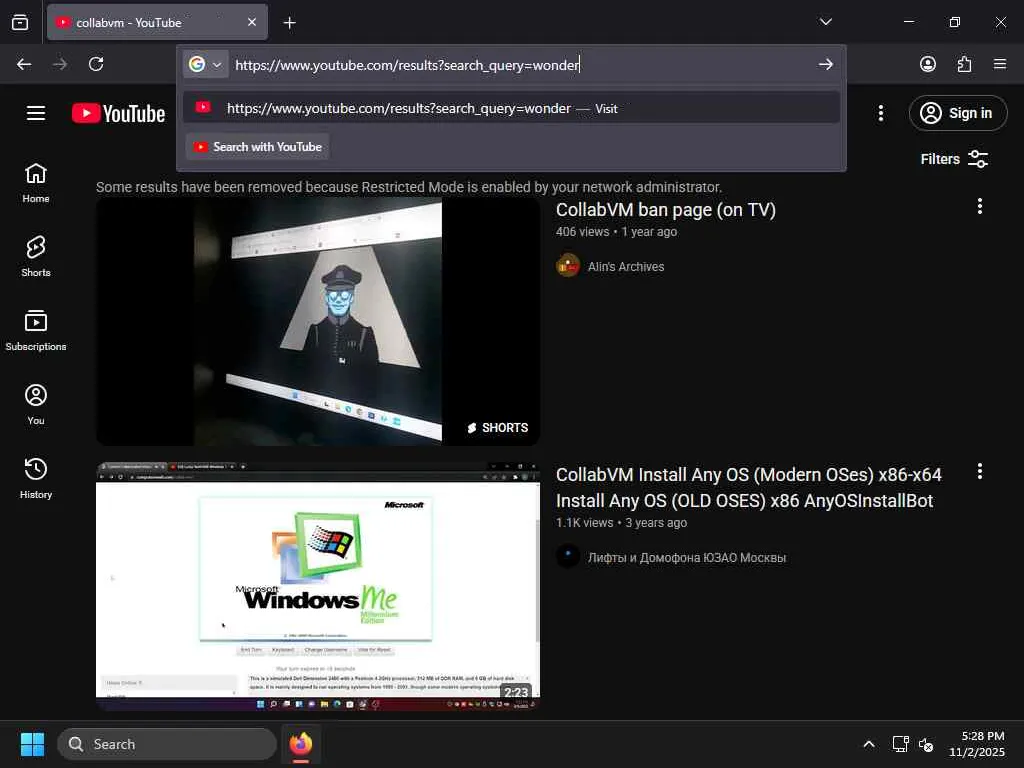Open more options for CollabVM ban page video
Image resolution: width=1024 pixels, height=768 pixels.
[979, 206]
